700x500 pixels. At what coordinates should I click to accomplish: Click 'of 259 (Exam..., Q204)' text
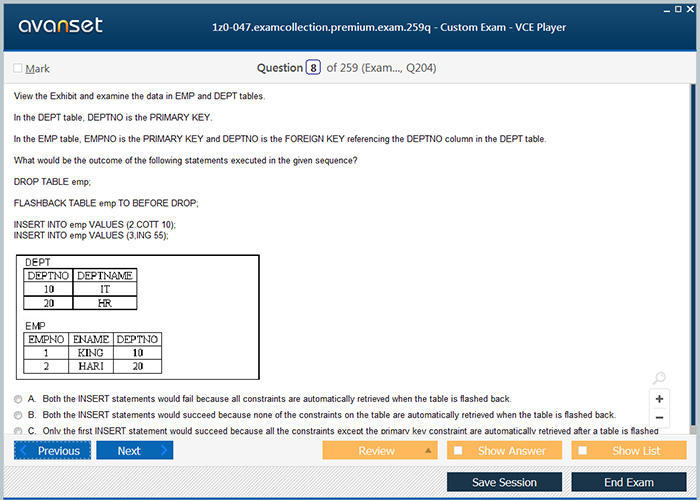[381, 68]
